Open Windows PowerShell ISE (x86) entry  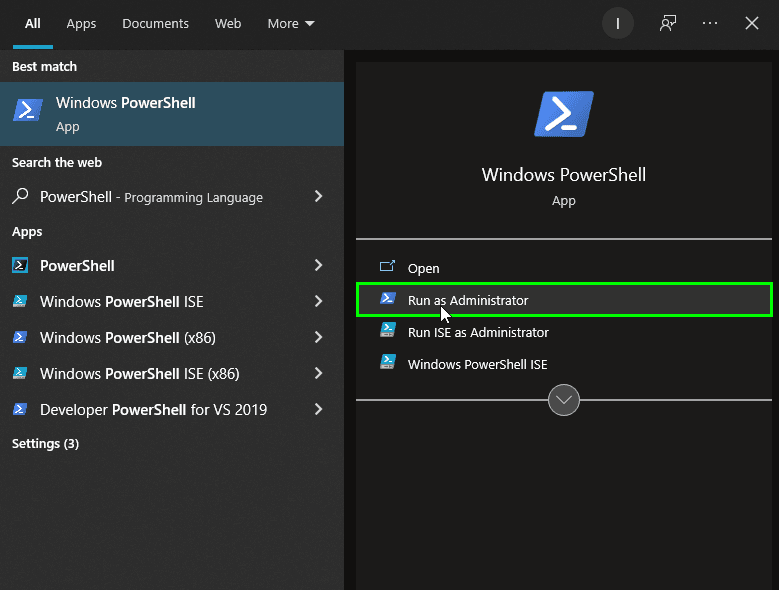tap(172, 373)
